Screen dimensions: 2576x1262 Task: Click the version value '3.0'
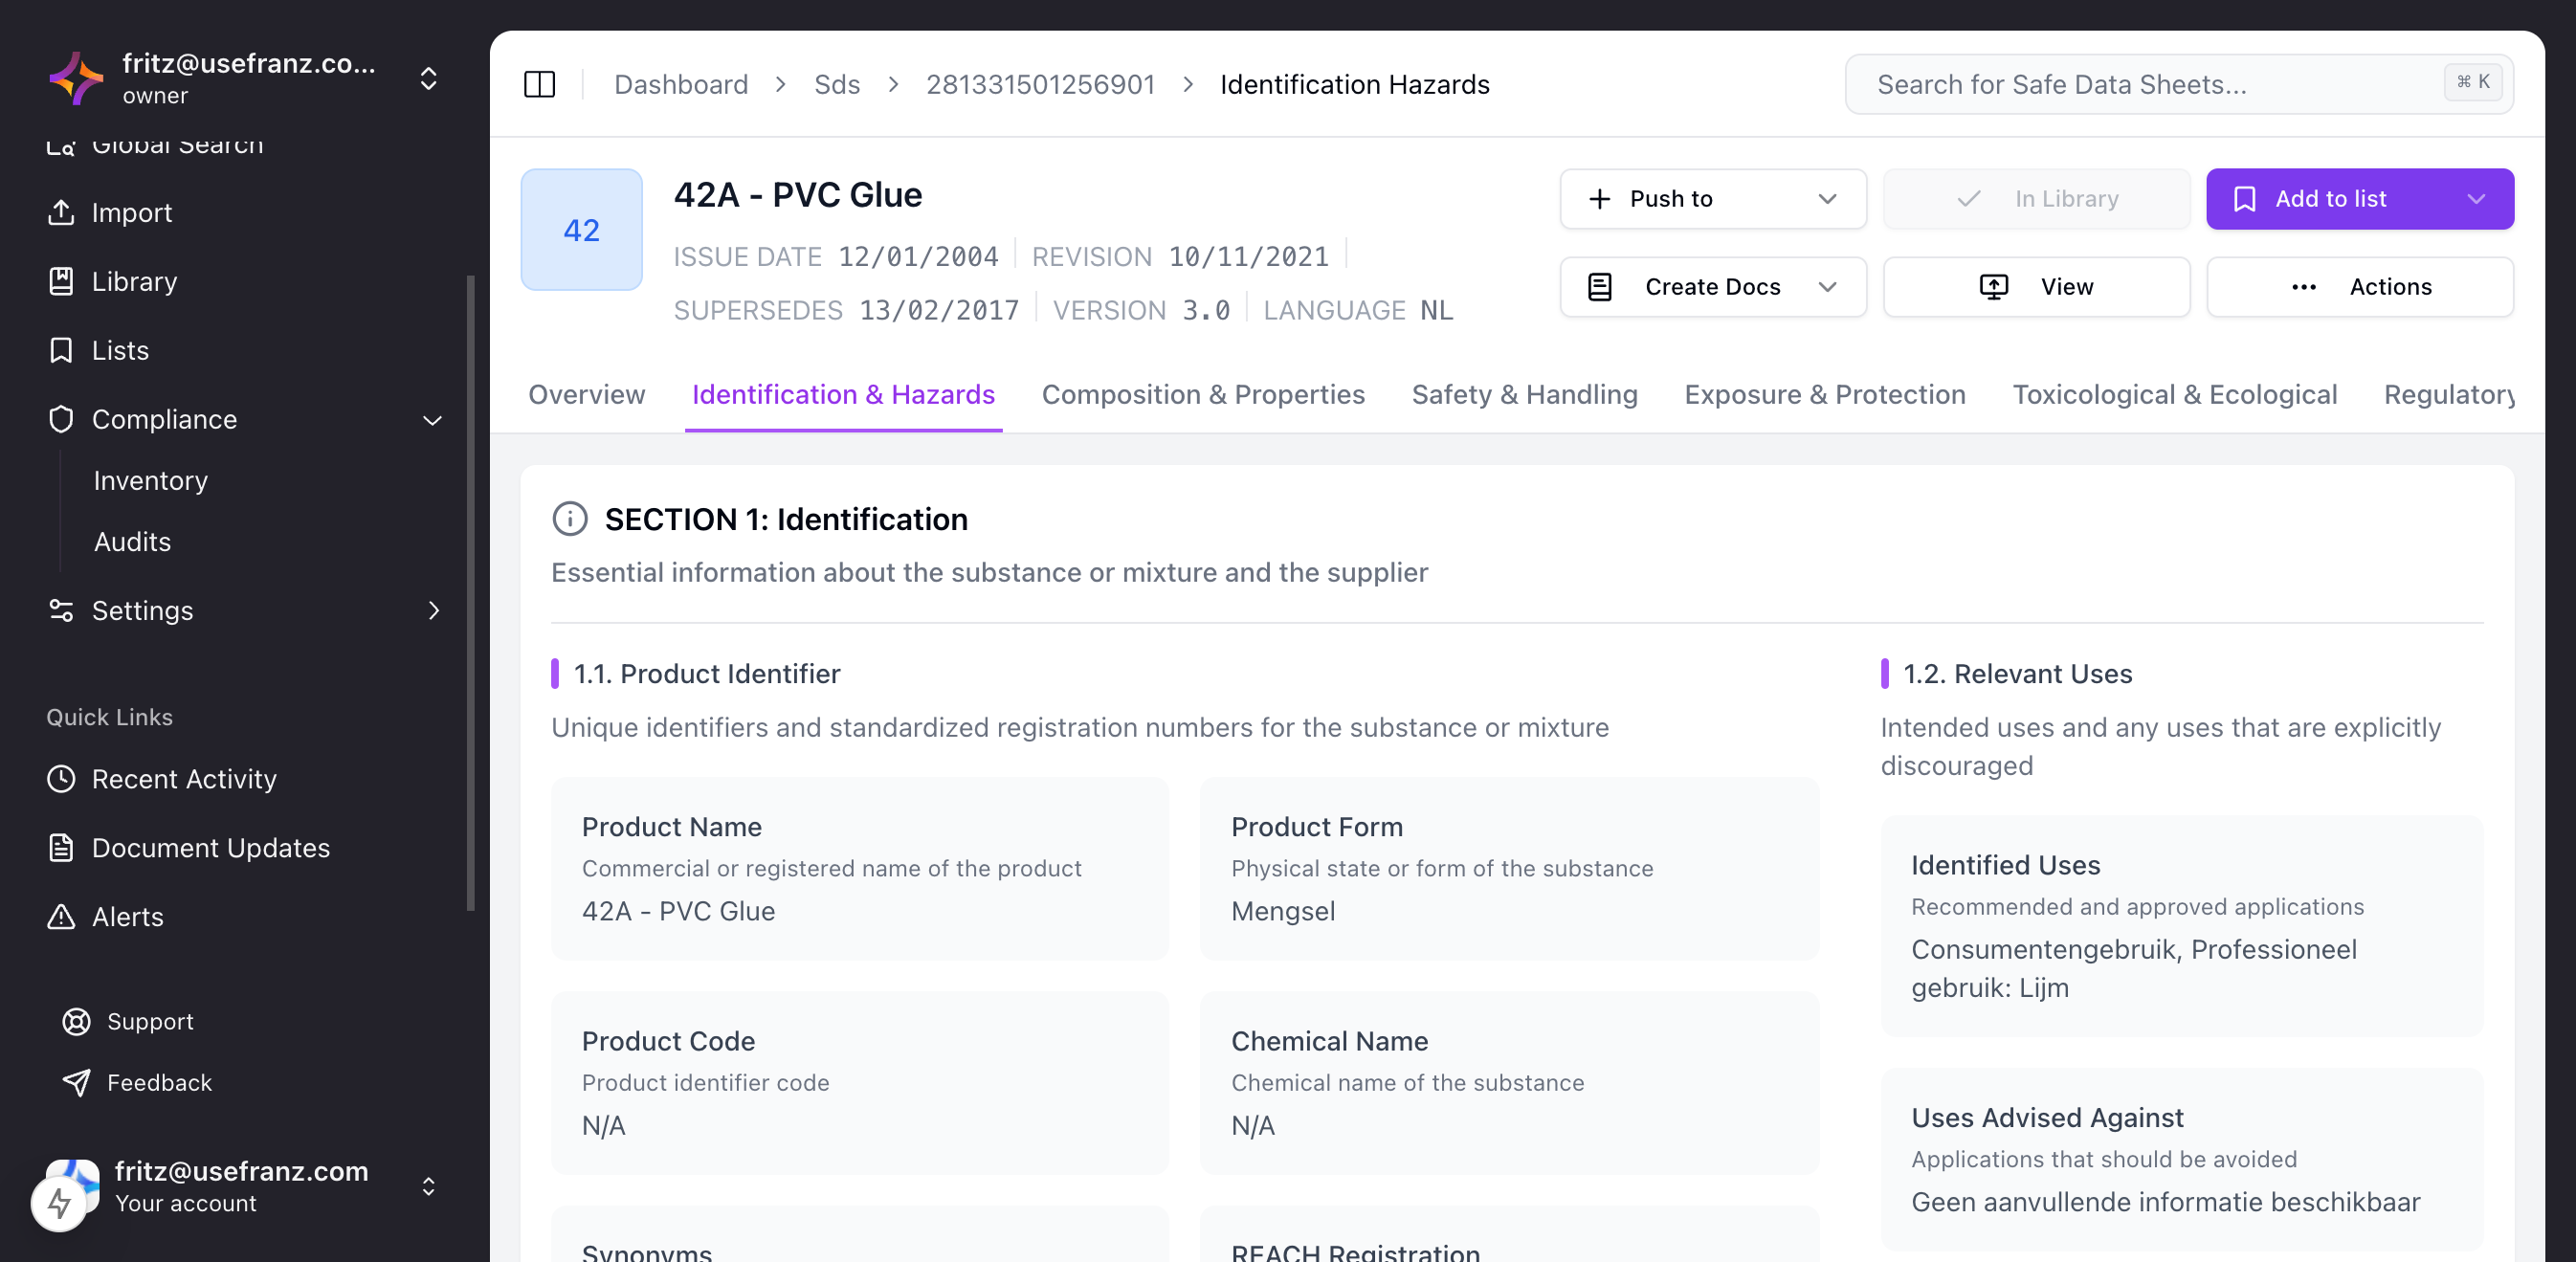pyautogui.click(x=1205, y=310)
